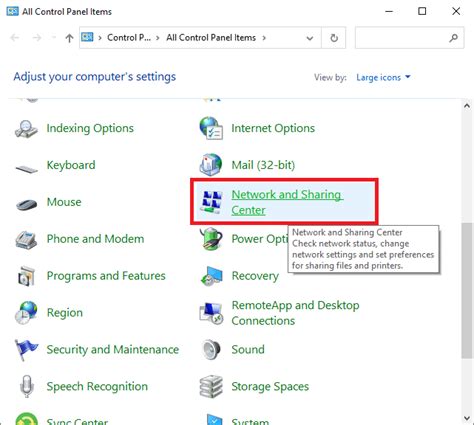Click the Keyboard icon
This screenshot has height=425, width=474.
point(26,169)
